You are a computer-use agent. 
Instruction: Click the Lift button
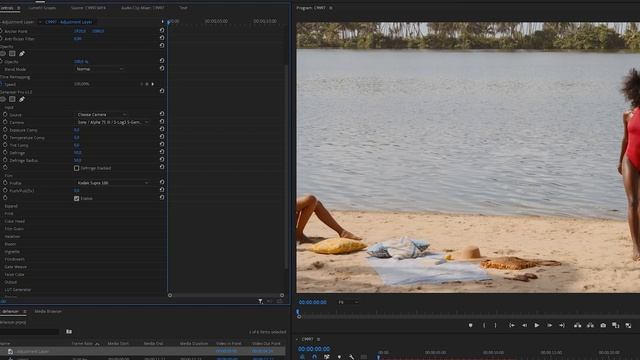[x=577, y=325]
